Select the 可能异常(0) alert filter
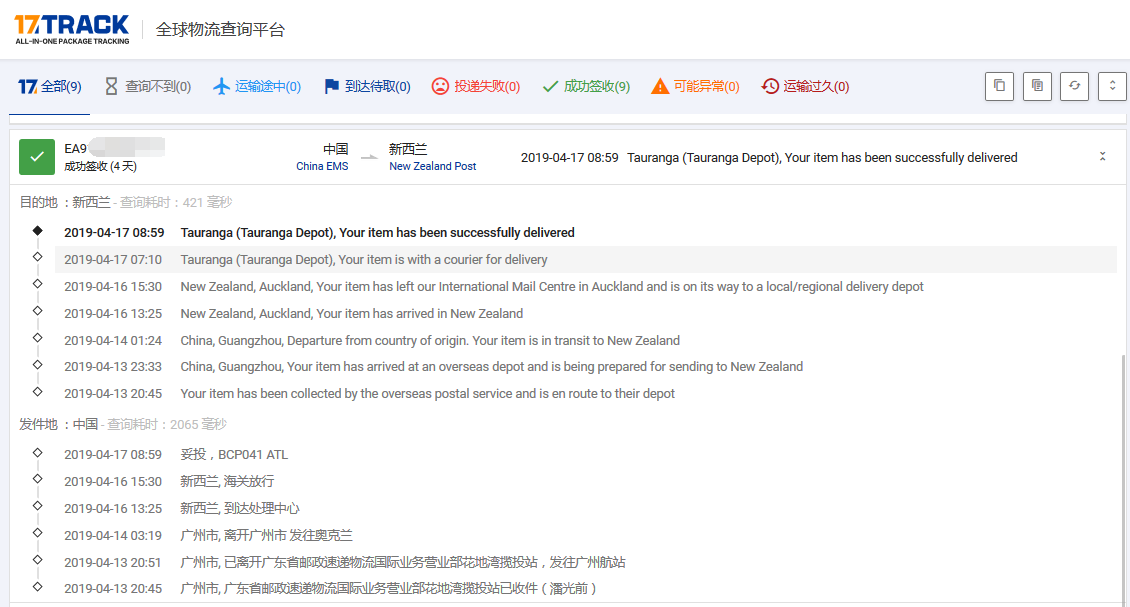The width and height of the screenshot is (1130, 607). [x=695, y=87]
